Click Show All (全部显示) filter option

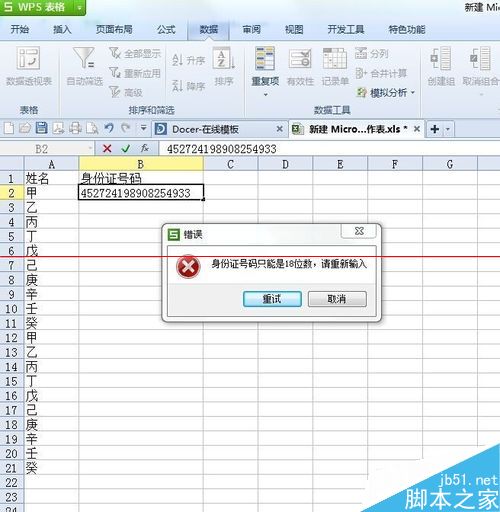pyautogui.click(x=135, y=53)
